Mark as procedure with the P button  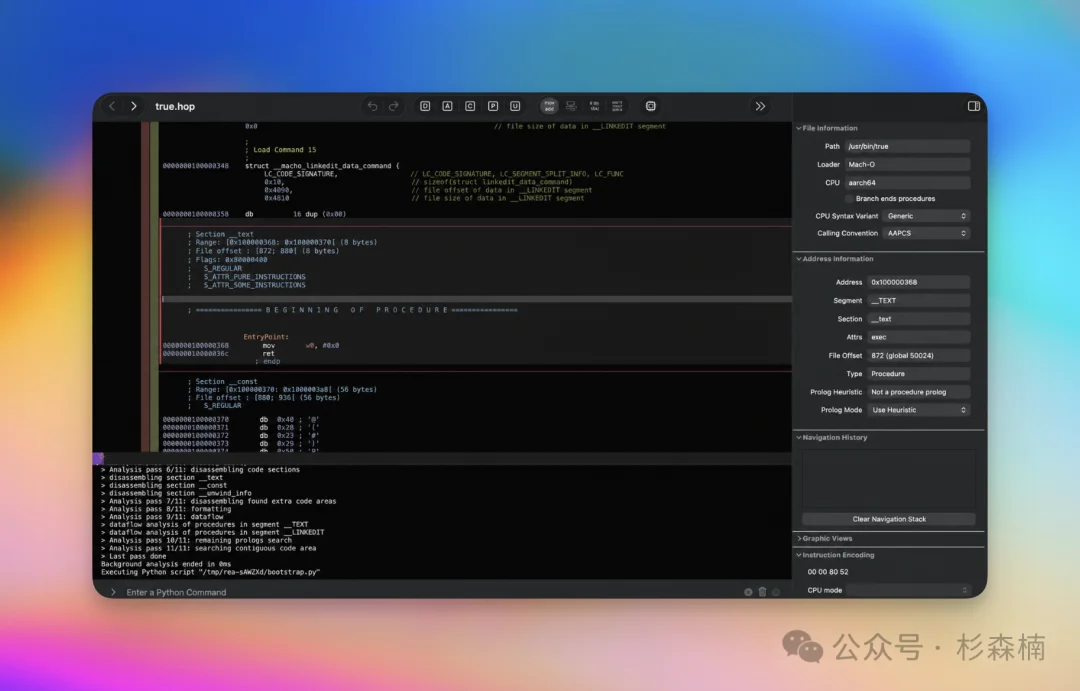[492, 106]
